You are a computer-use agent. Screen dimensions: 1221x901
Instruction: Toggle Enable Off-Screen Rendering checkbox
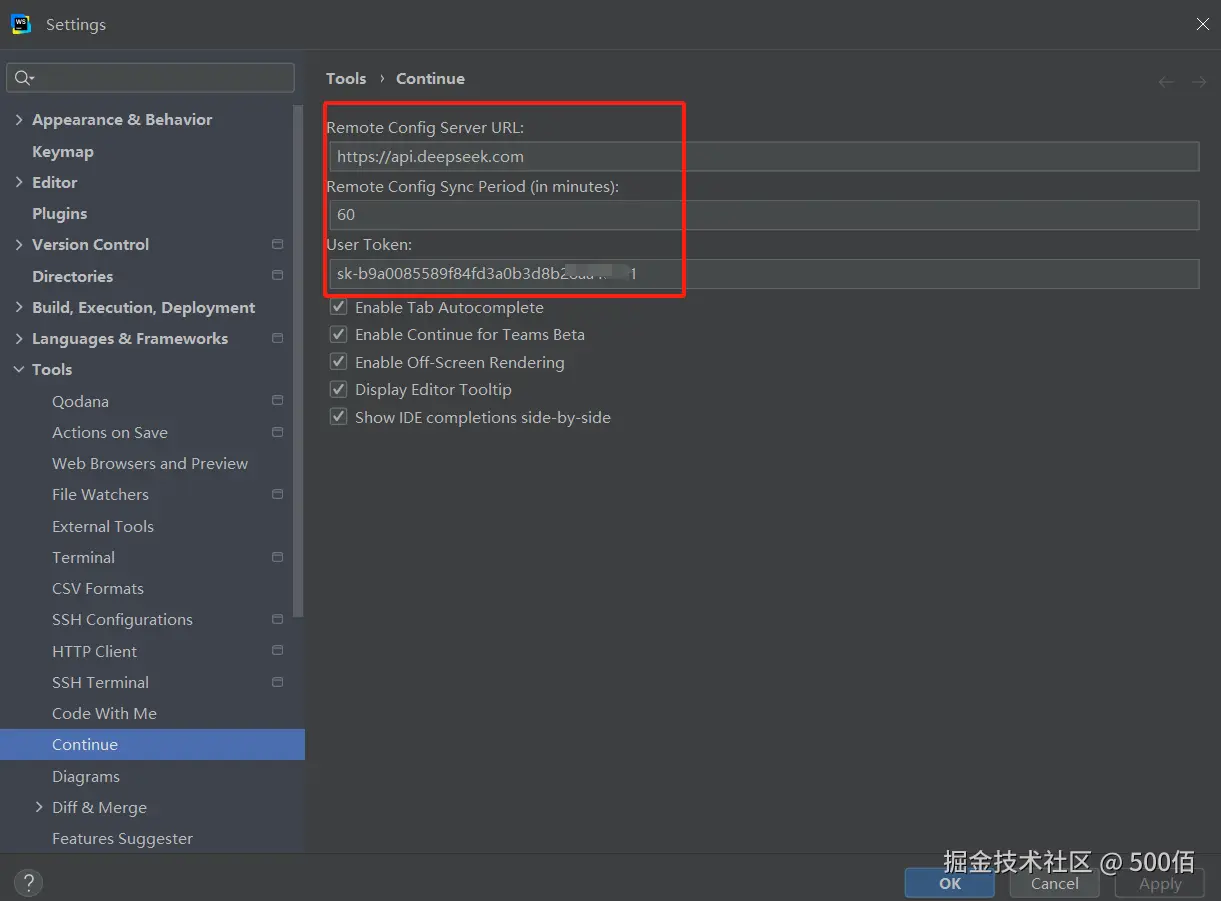[338, 362]
